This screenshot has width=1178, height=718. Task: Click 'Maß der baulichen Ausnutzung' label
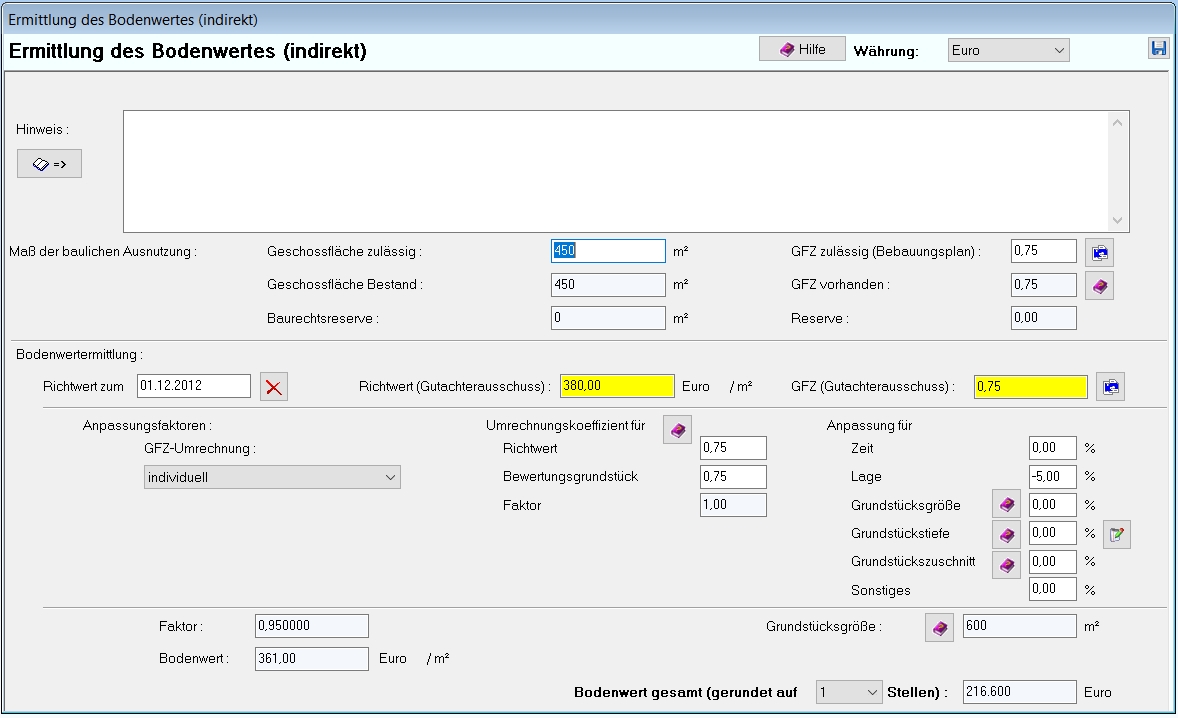(x=103, y=252)
